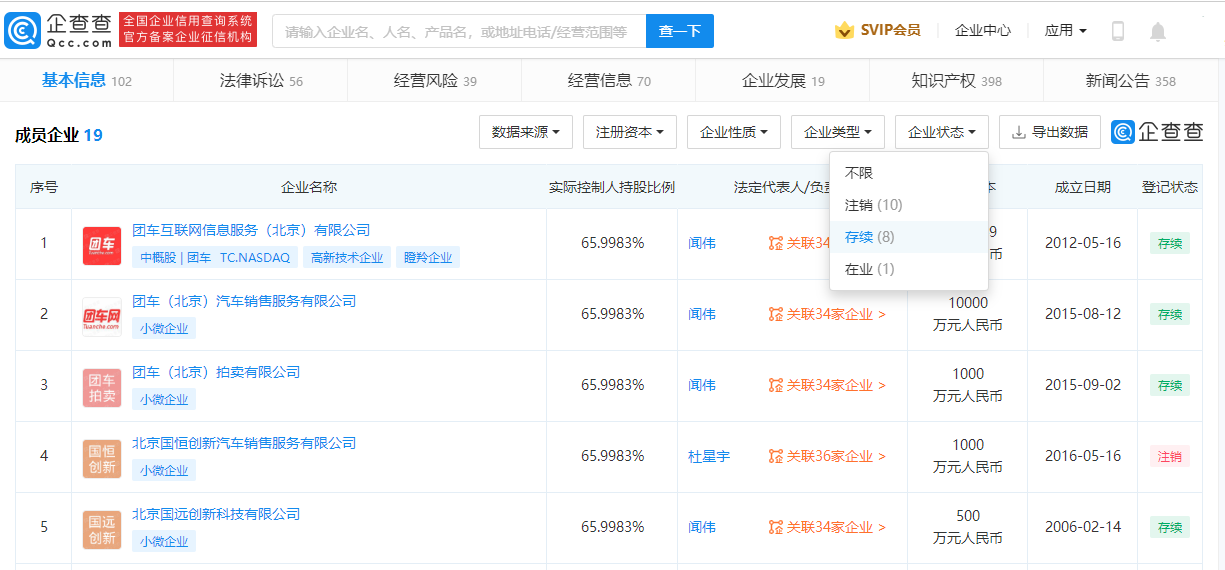Select 在业 (1) status option
1225x570 pixels.
(909, 269)
